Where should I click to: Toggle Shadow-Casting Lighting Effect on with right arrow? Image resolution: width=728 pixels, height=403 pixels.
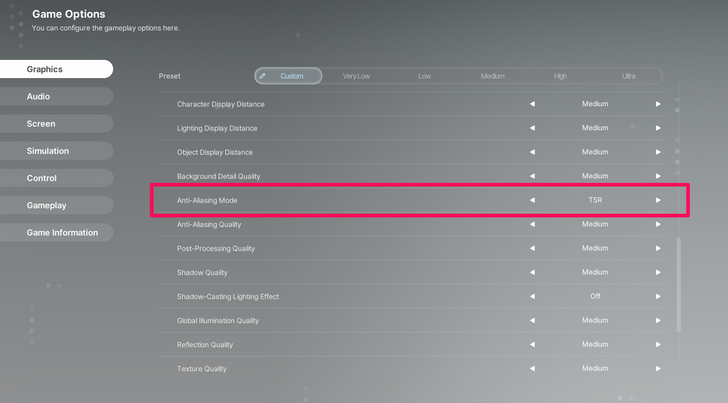pyautogui.click(x=657, y=297)
